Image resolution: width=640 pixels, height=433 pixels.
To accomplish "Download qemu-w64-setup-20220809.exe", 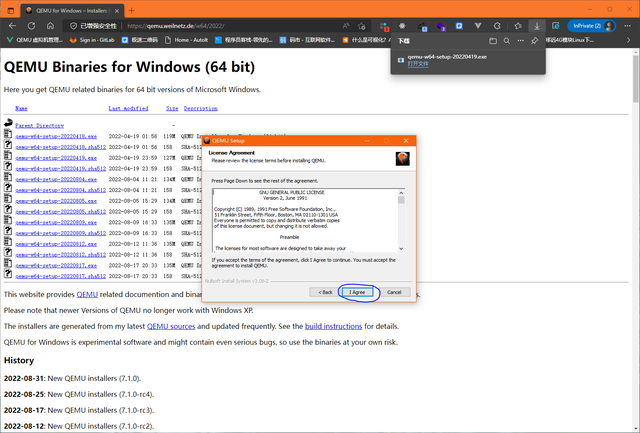I will pos(56,223).
